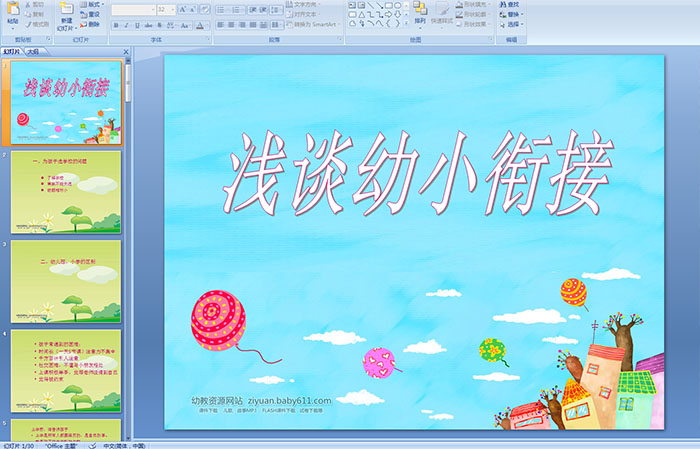Select slide 4 thumbnail in pane

tap(66, 371)
